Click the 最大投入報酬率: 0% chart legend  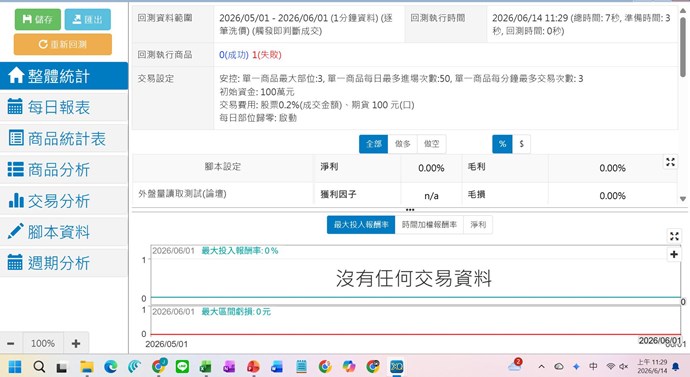[240, 251]
